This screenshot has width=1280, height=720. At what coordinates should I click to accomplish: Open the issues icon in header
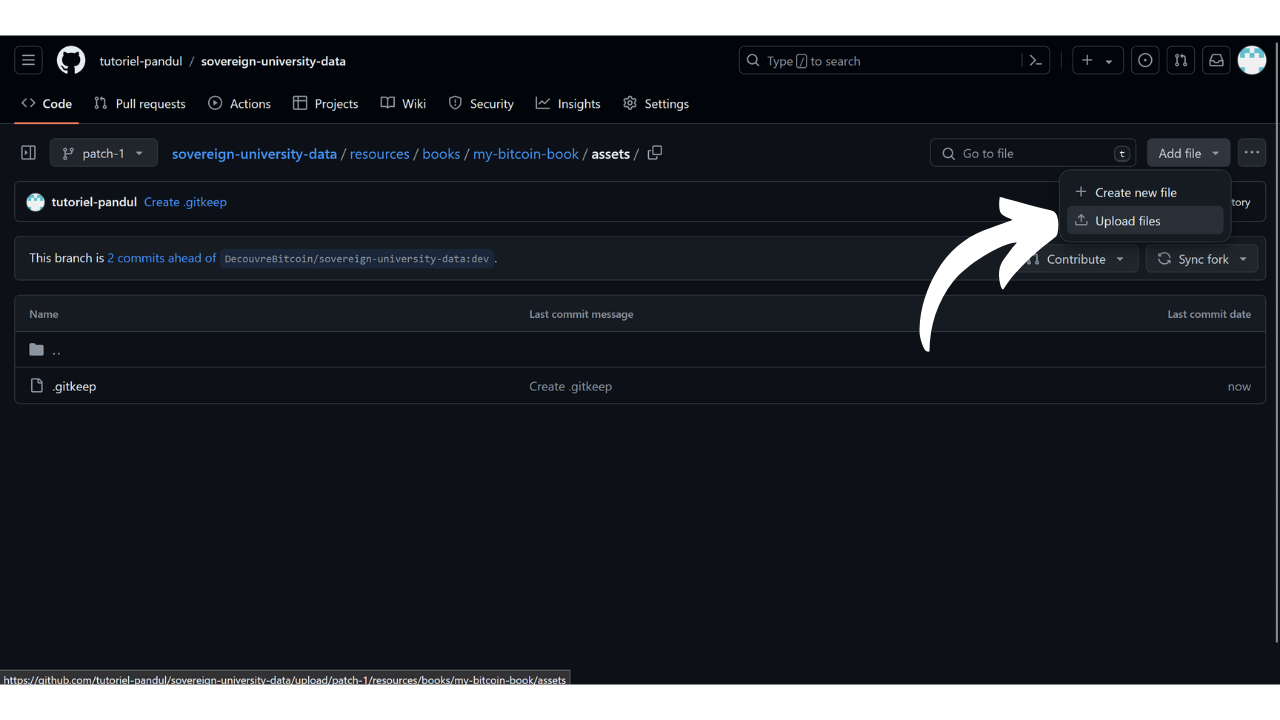pos(1145,60)
